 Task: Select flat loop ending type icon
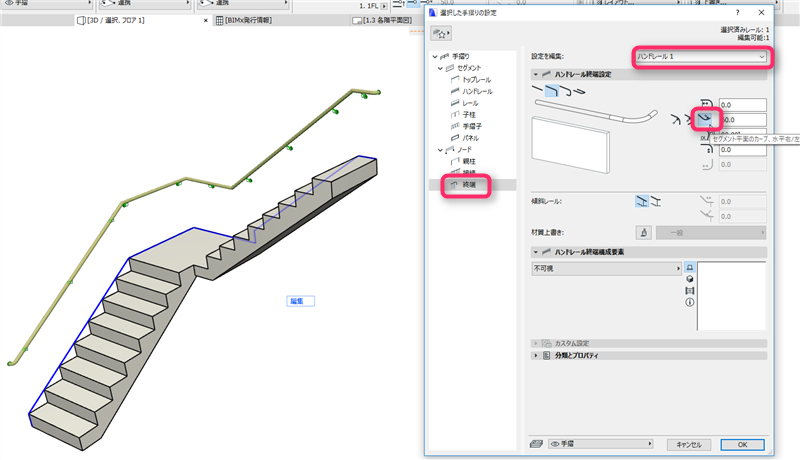(579, 91)
